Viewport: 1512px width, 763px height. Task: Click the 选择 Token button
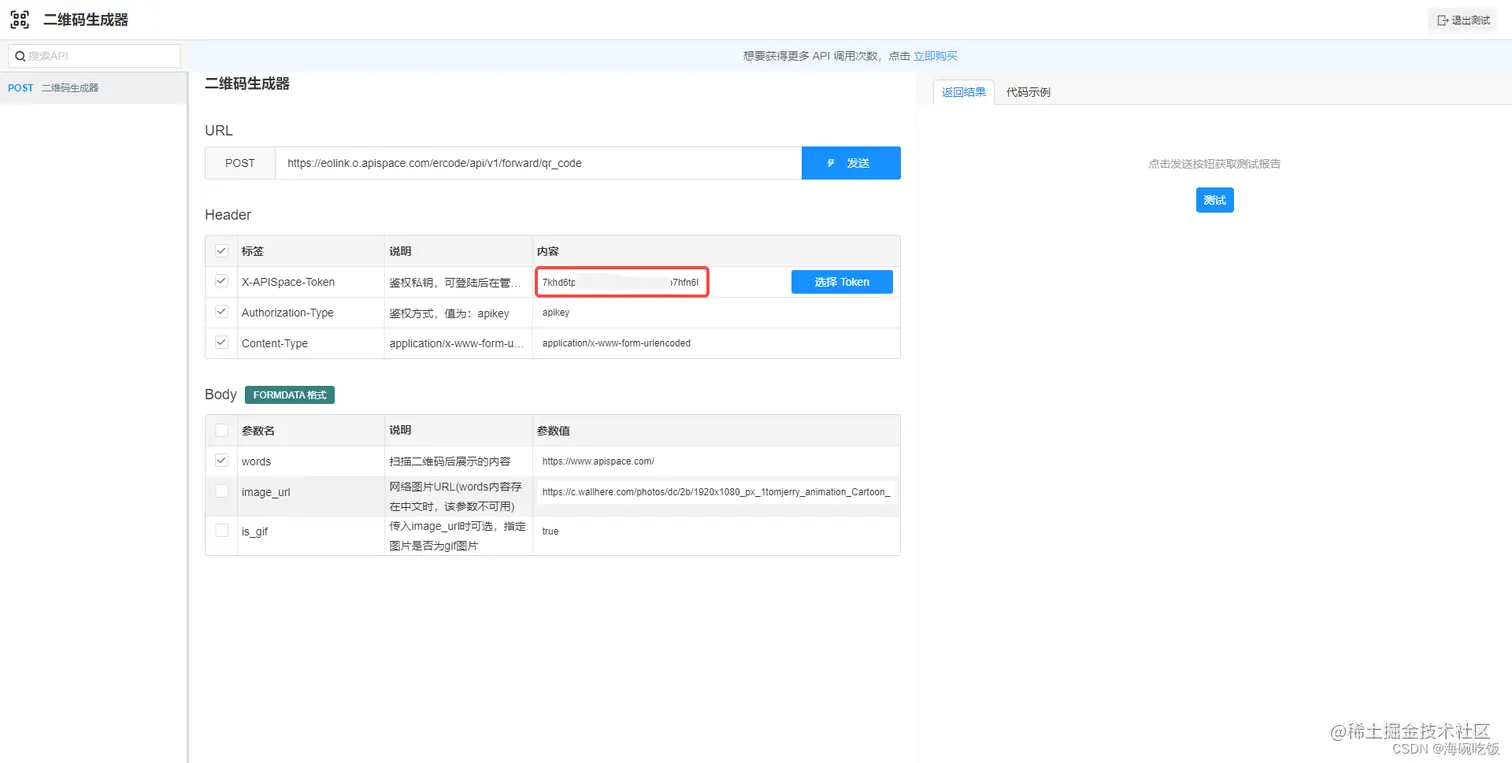point(841,281)
